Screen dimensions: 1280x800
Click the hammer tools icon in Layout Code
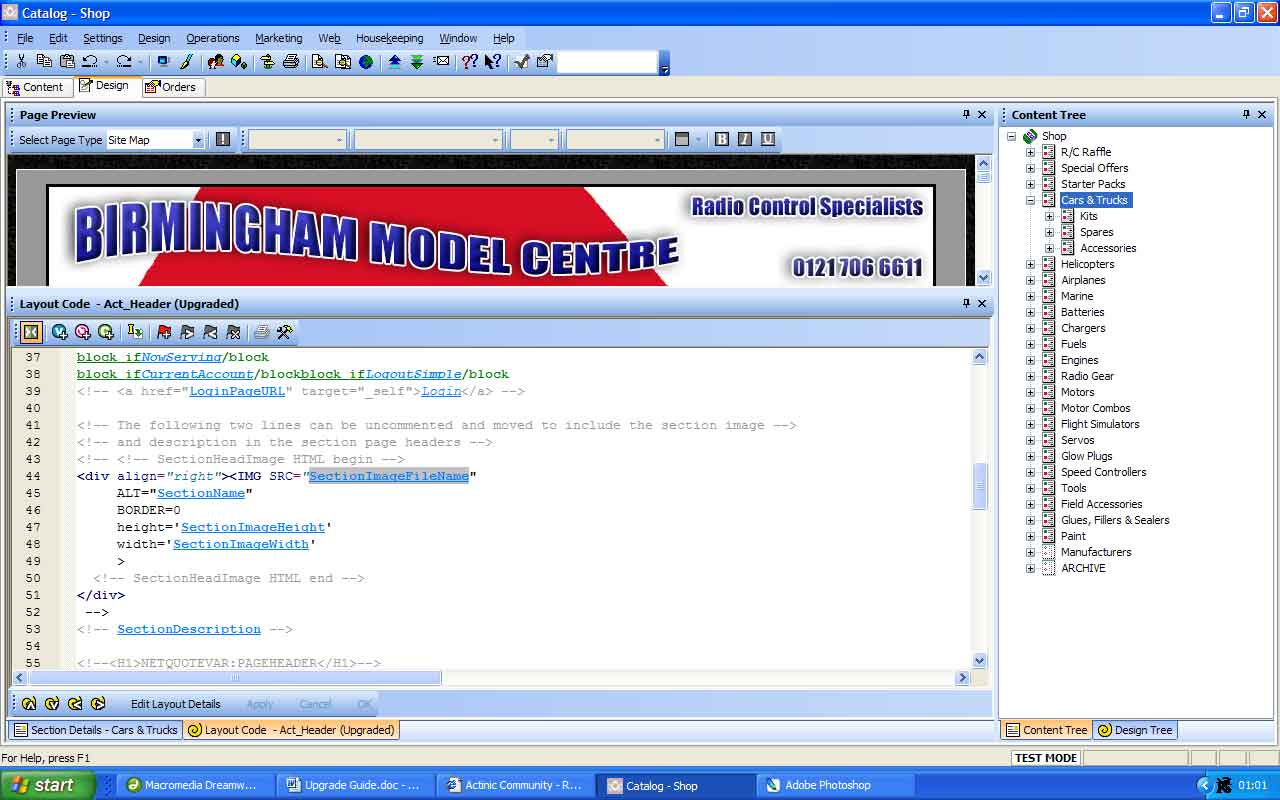[x=285, y=332]
